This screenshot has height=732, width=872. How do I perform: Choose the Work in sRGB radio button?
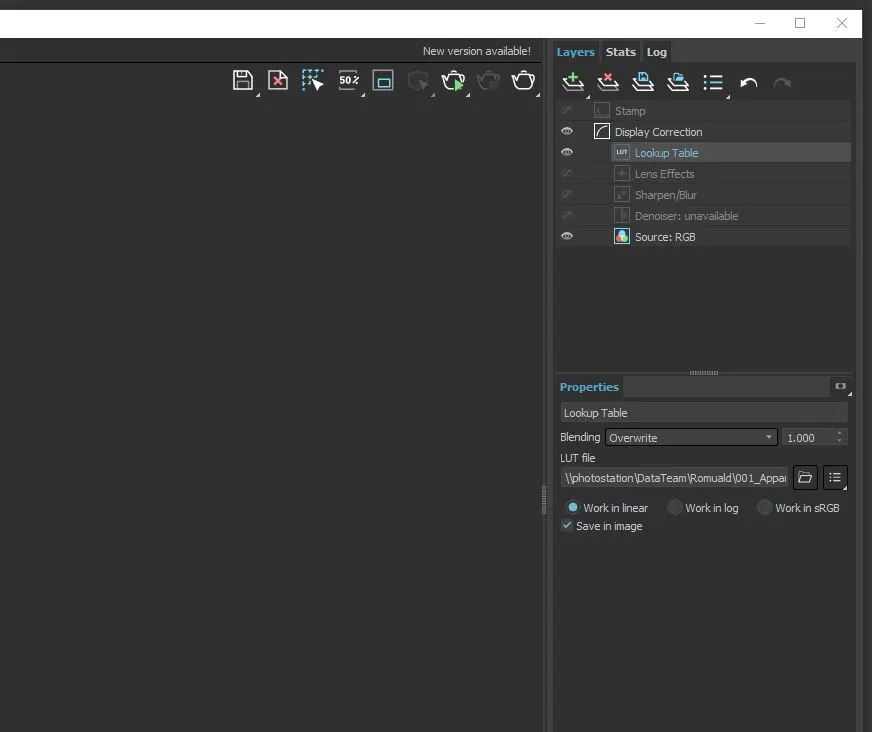coord(765,507)
